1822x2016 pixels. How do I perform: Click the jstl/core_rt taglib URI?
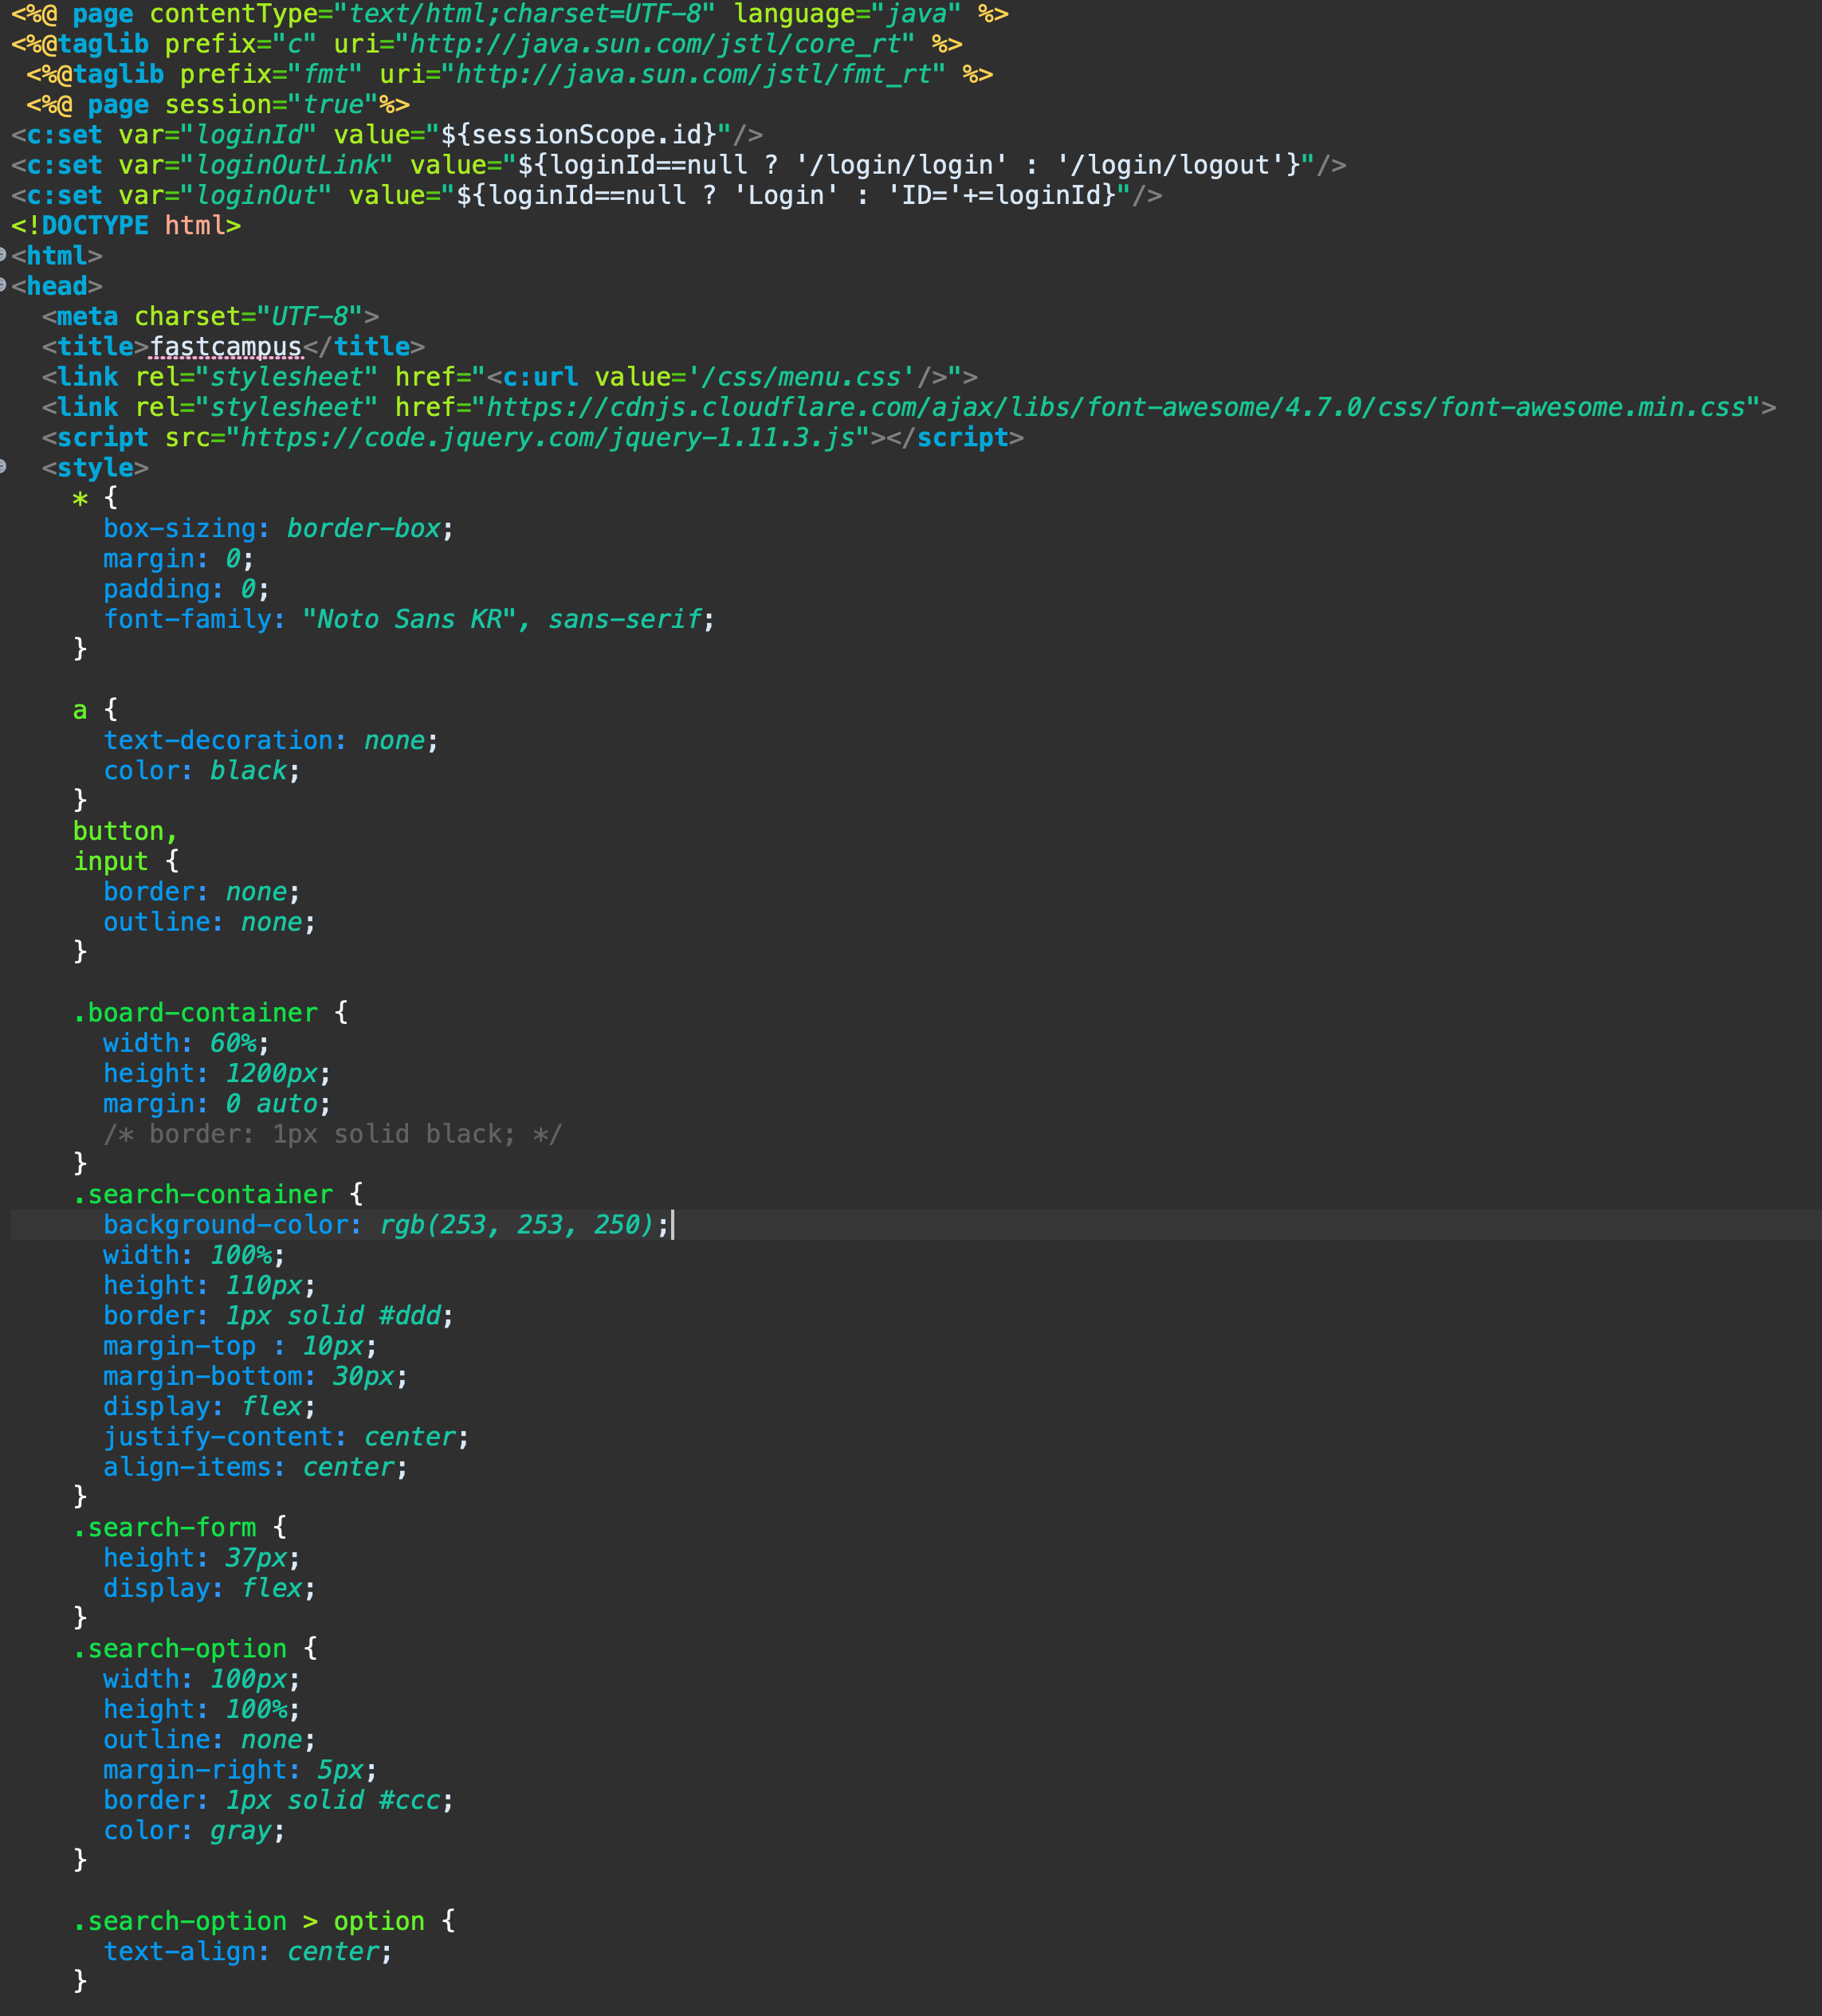[655, 45]
